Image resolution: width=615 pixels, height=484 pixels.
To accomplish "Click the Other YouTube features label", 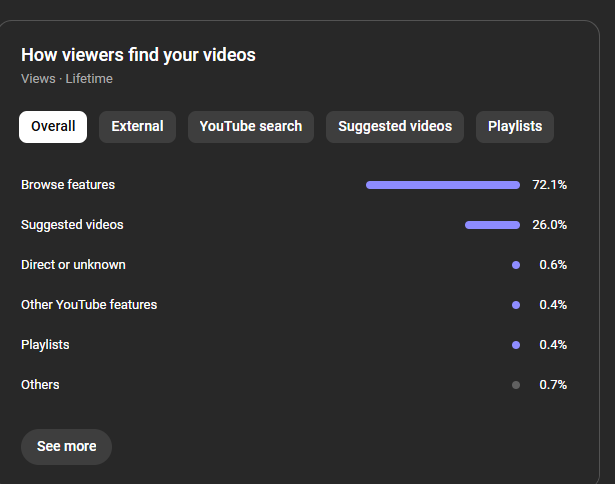I will click(x=89, y=305).
